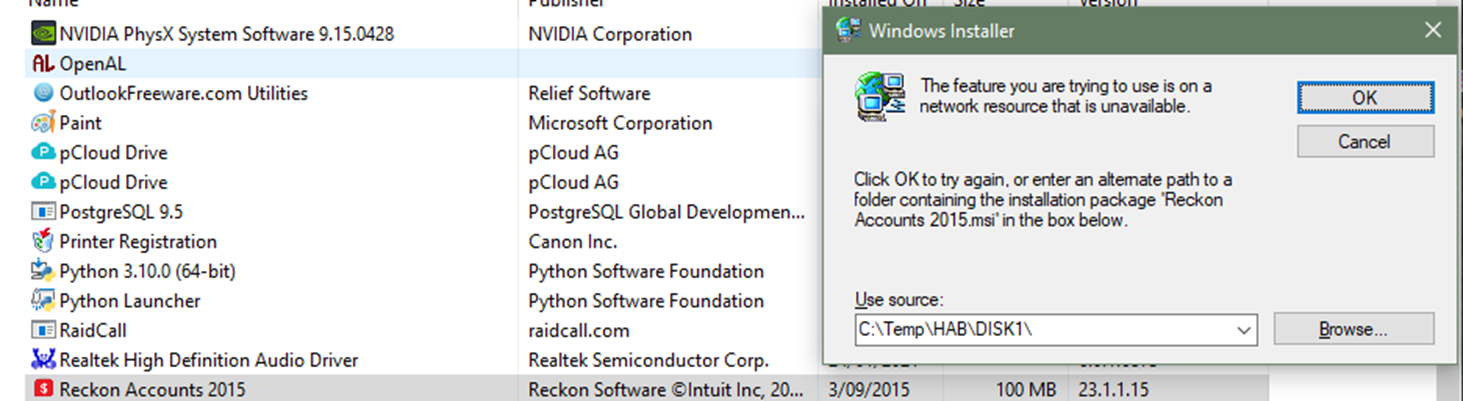1463x401 pixels.
Task: Close the Windows Installer dialog
Action: [1433, 30]
